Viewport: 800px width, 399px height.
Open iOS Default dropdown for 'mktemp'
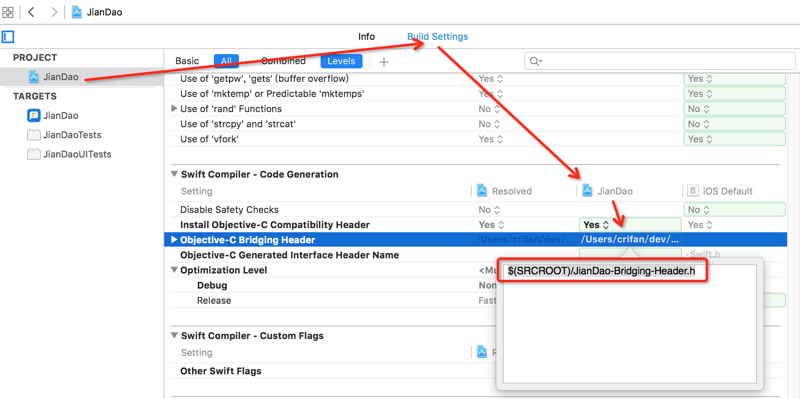click(734, 94)
